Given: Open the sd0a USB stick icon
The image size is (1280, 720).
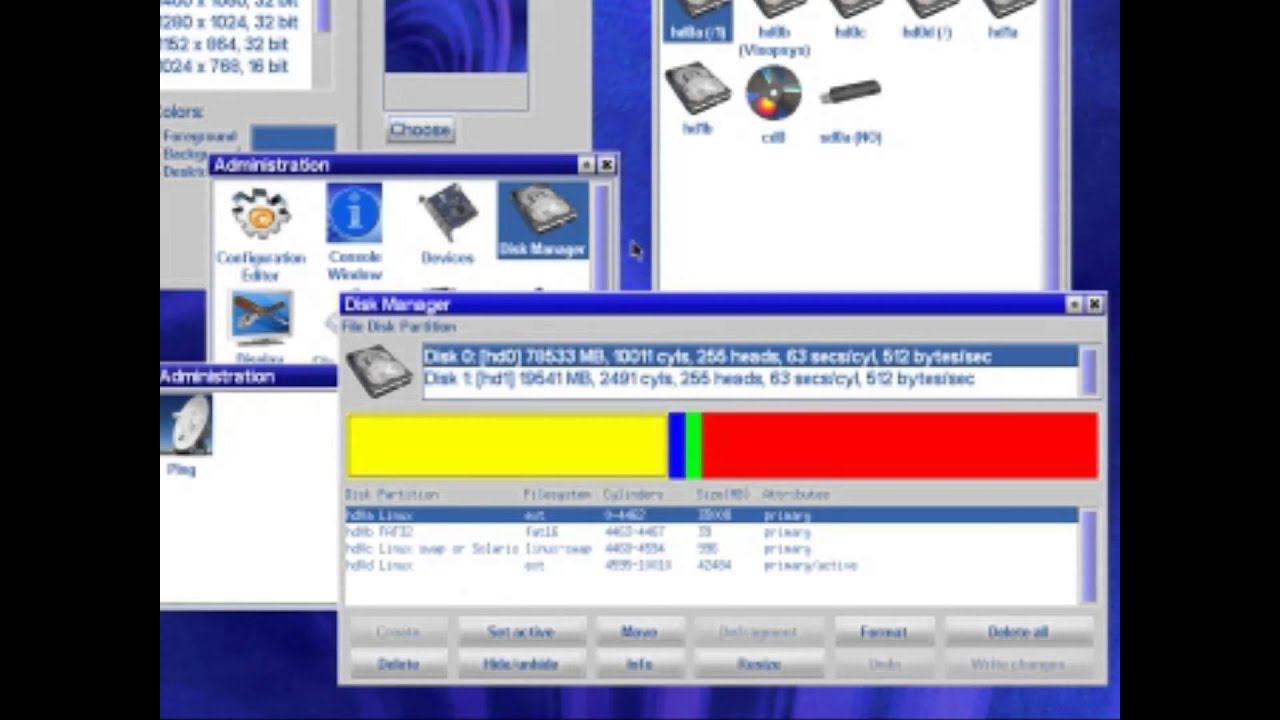Looking at the screenshot, I should tap(850, 110).
